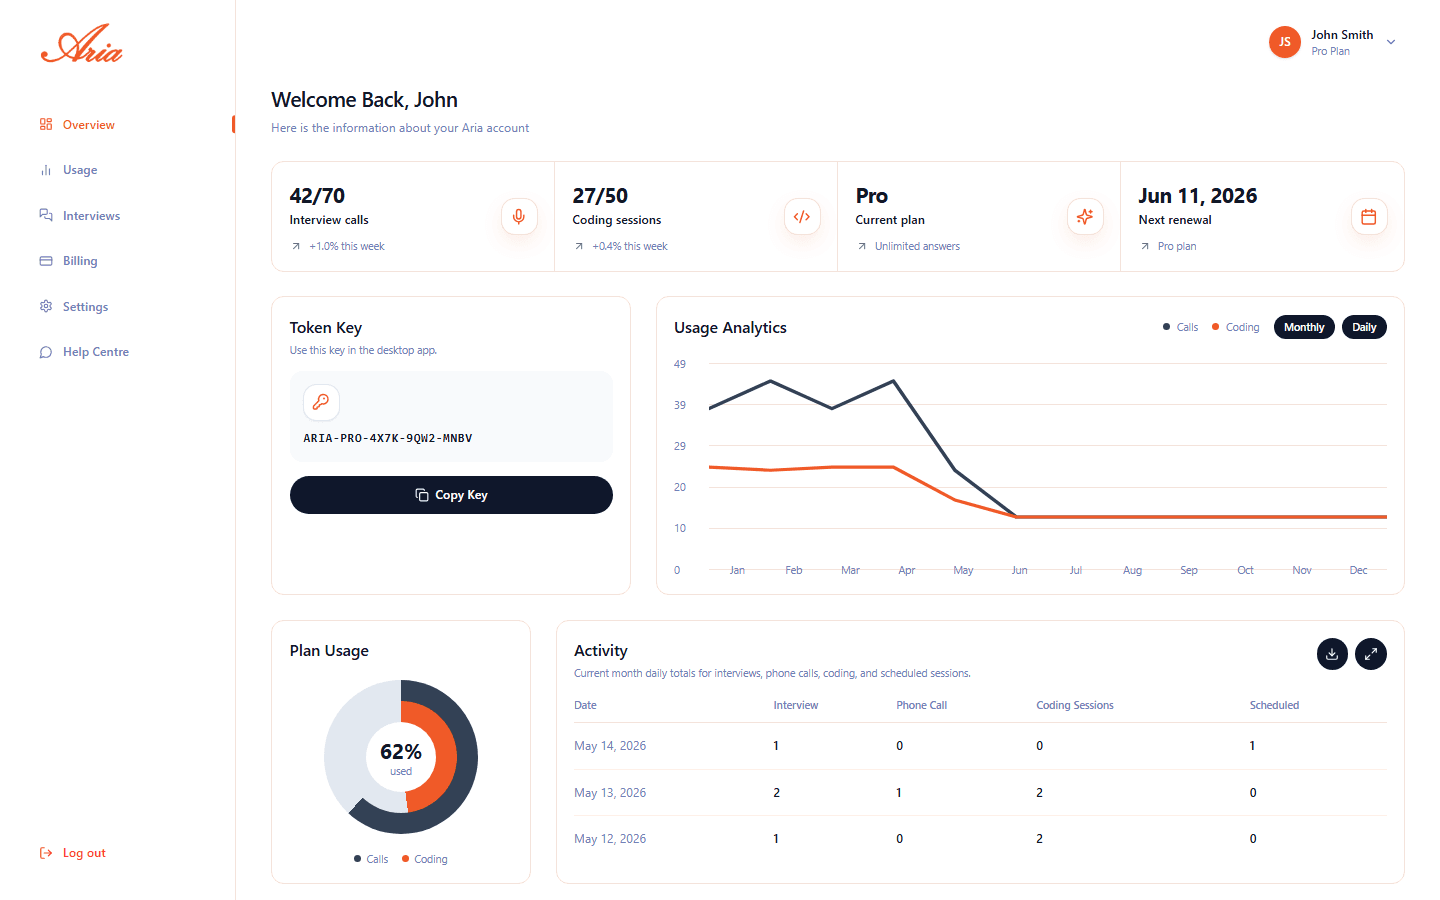Click the microphone icon on Interview calls card
Image resolution: width=1440 pixels, height=900 pixels.
pos(519,216)
